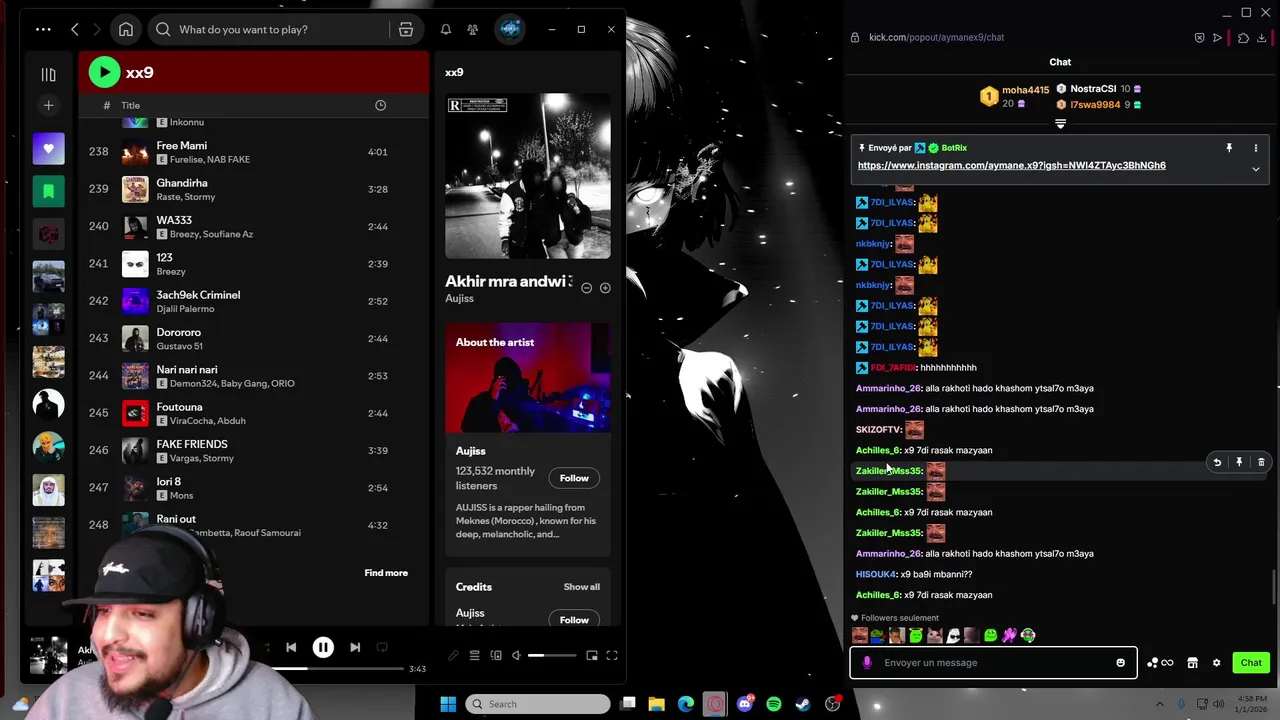The width and height of the screenshot is (1280, 720).
Task: Open the Now Playing album cover
Action: tap(528, 176)
